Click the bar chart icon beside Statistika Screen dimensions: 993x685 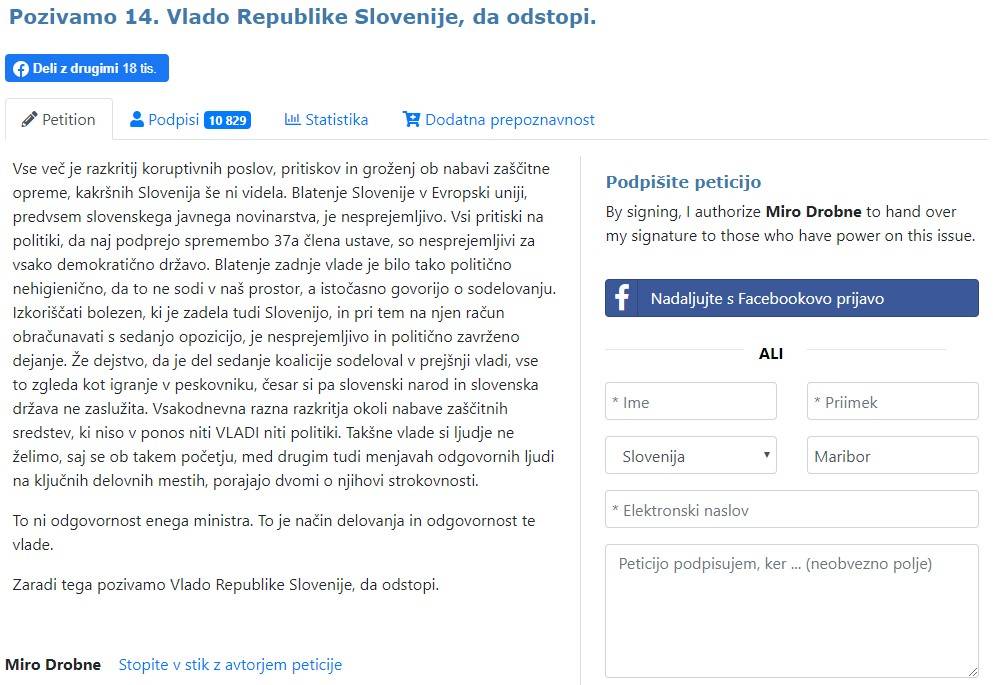pos(292,120)
